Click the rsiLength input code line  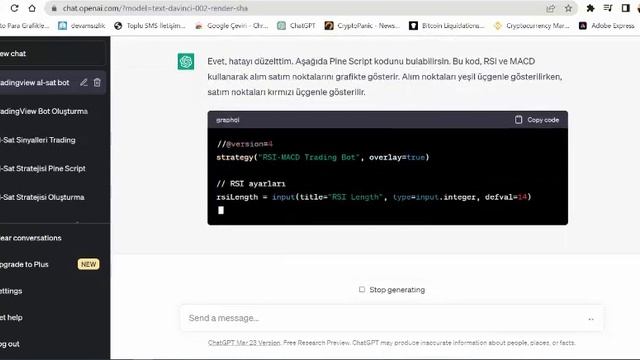point(374,197)
